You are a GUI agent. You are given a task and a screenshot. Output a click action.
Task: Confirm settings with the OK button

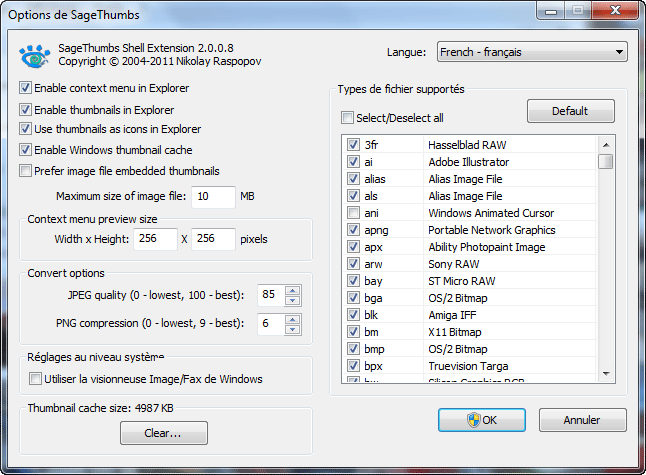coord(482,420)
